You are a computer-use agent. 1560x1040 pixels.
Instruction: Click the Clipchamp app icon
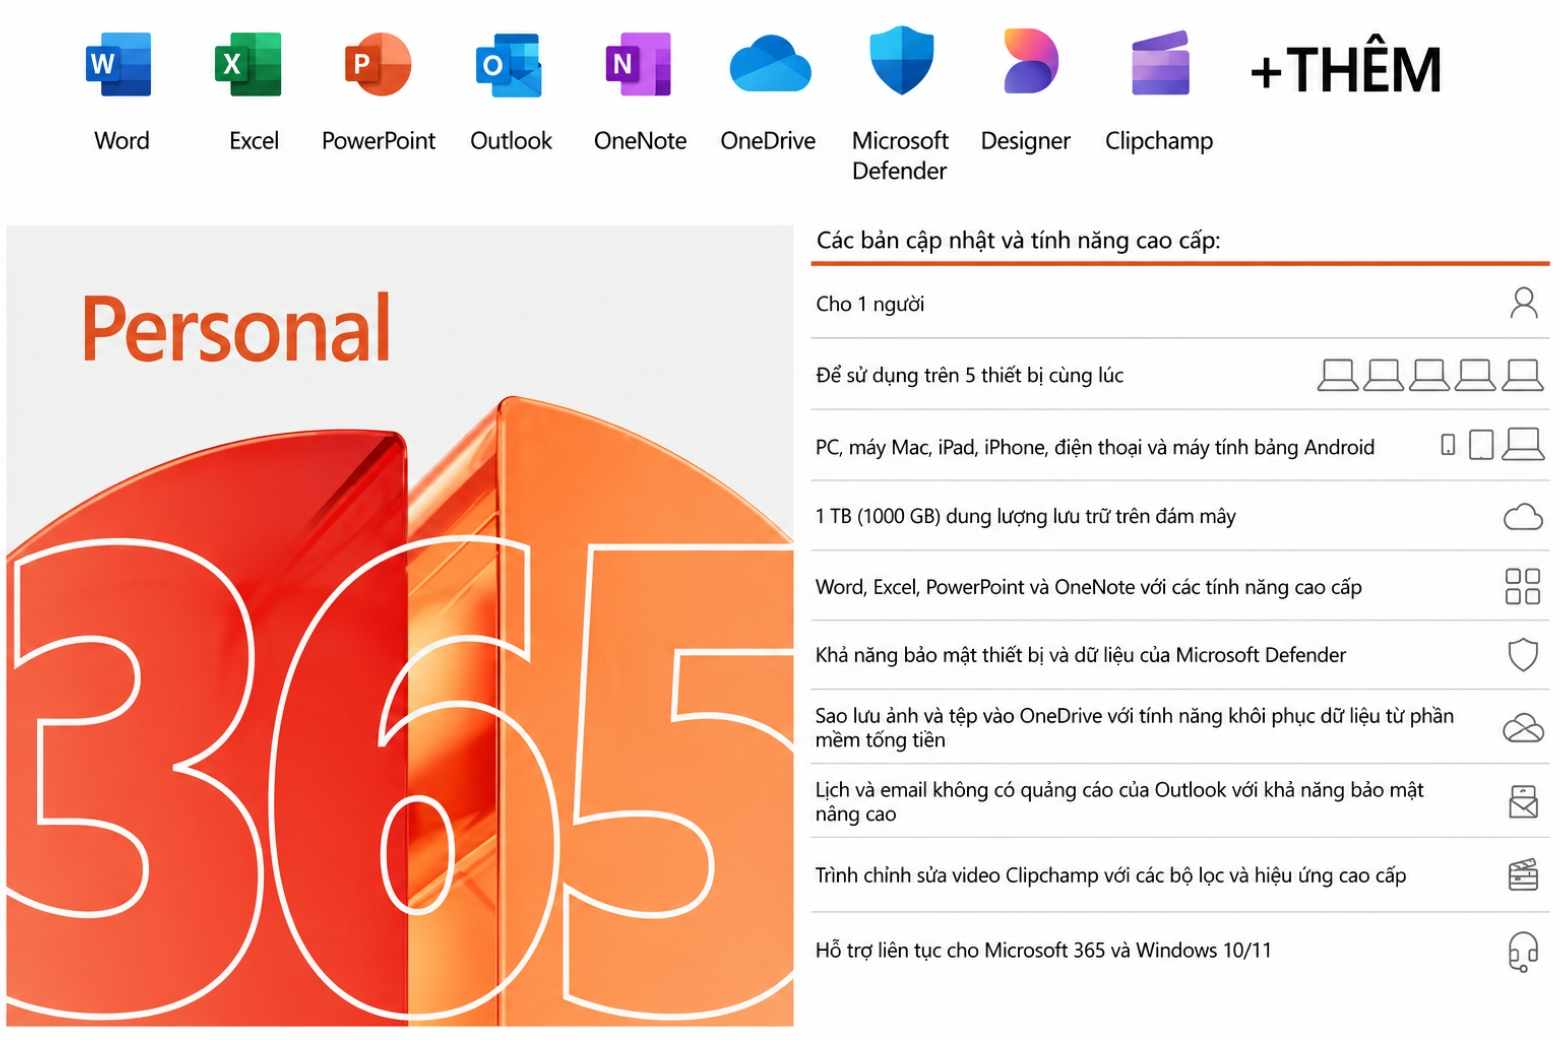1160,64
